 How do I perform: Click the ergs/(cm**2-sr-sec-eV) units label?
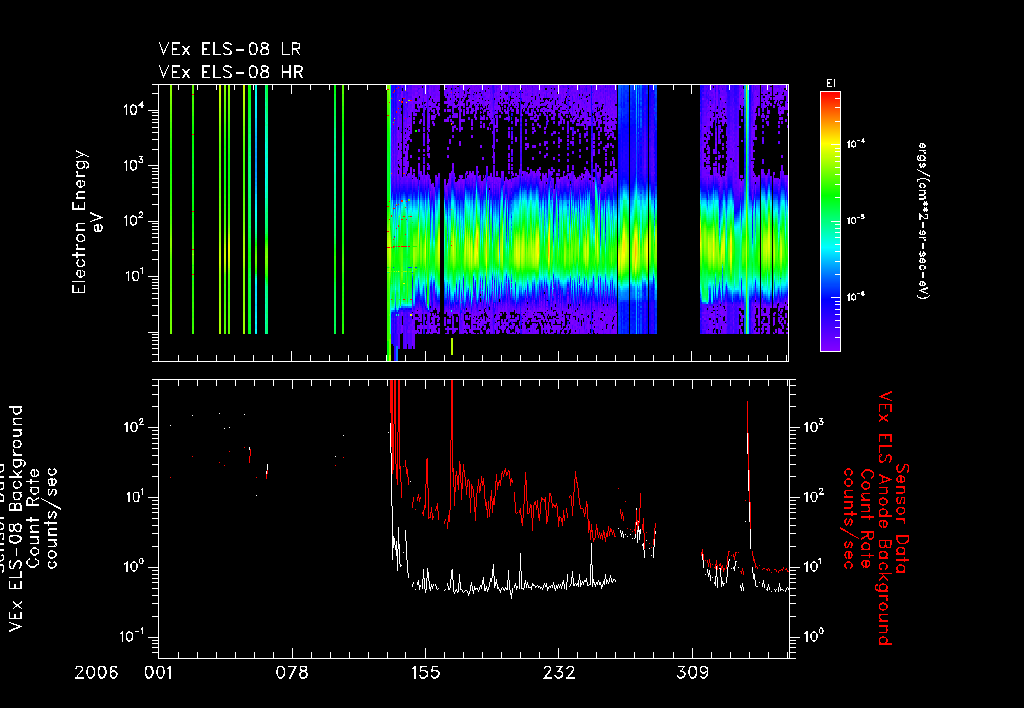click(922, 221)
